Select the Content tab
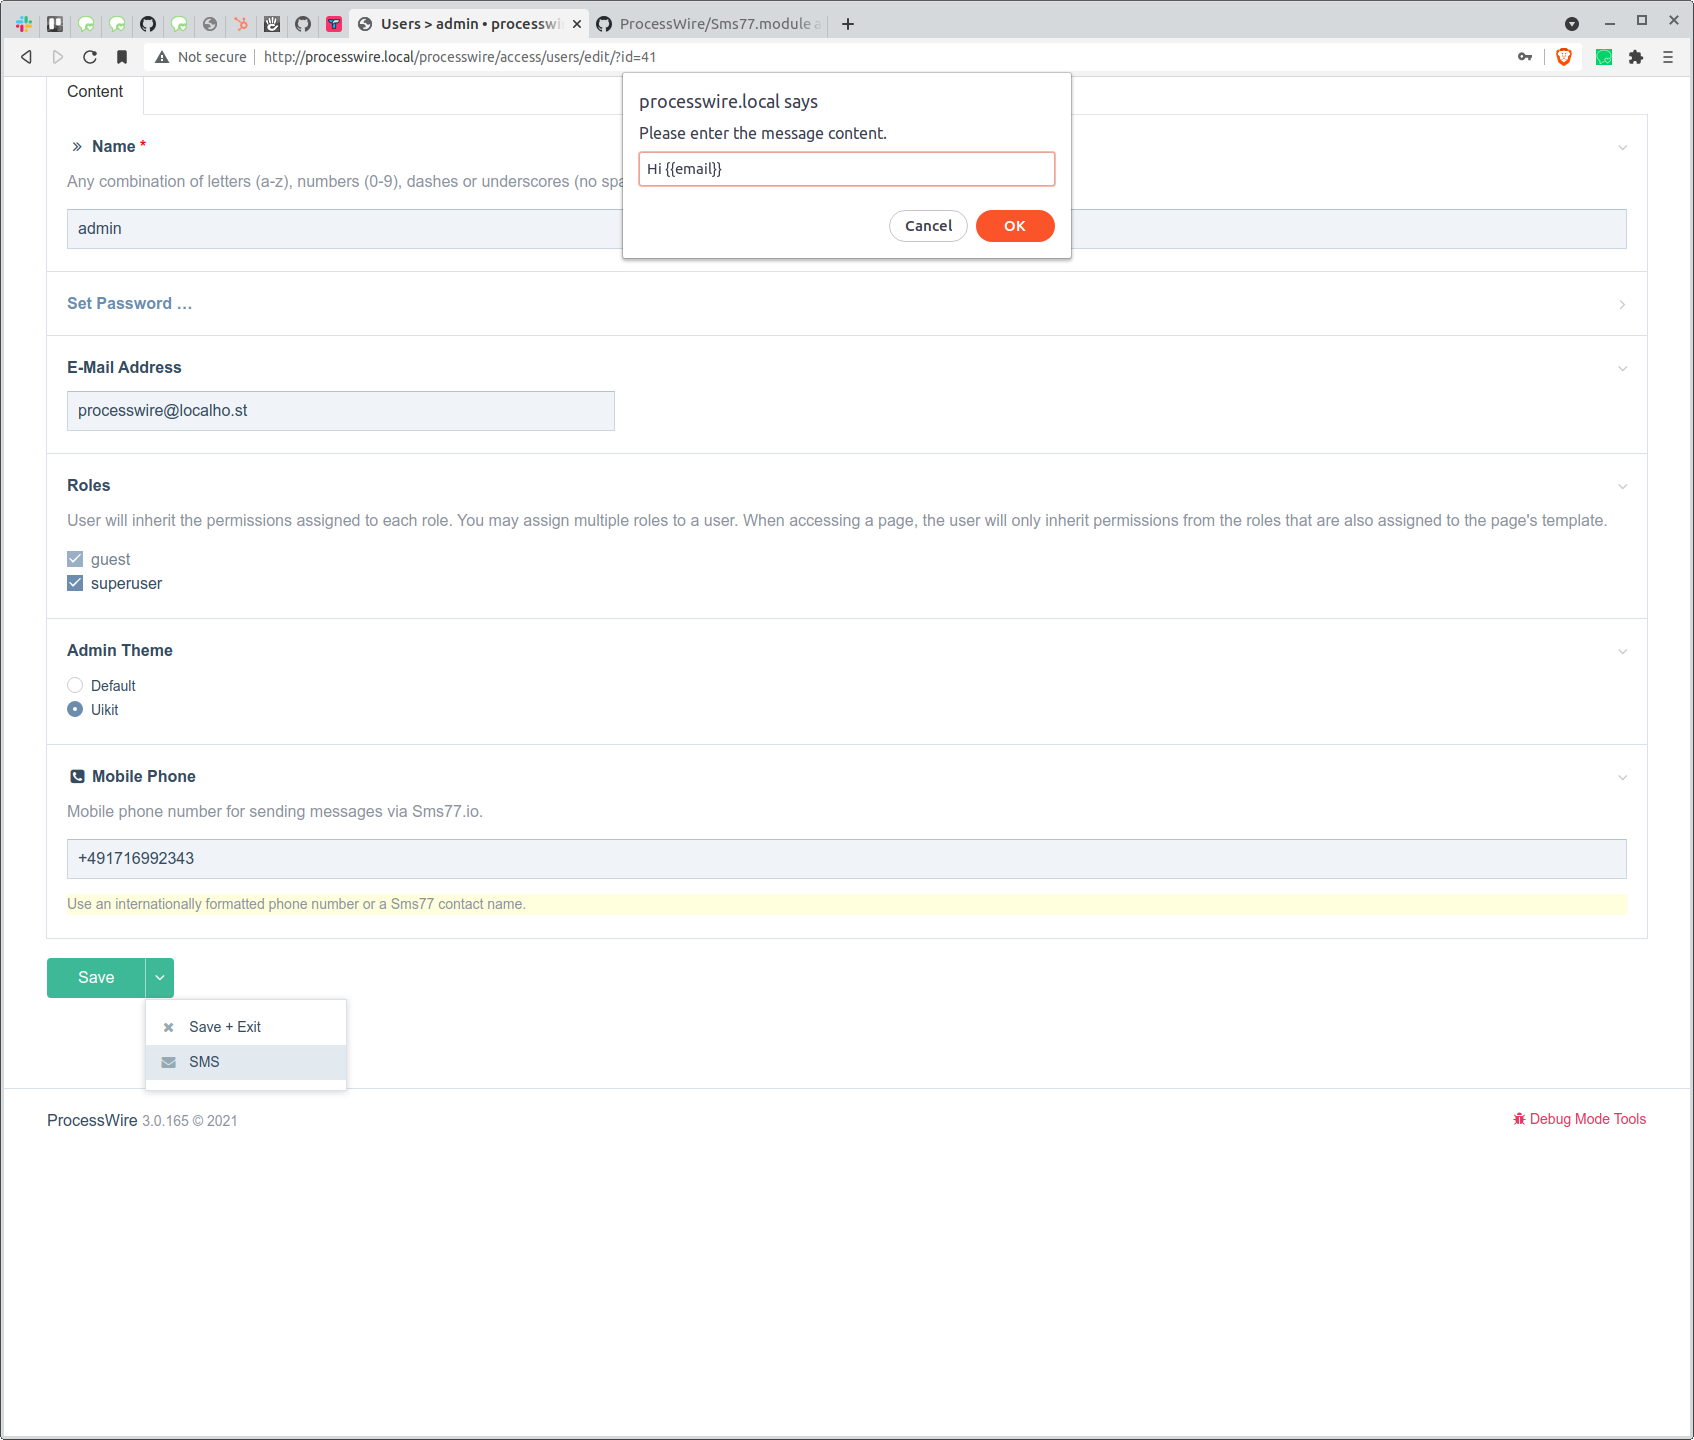The width and height of the screenshot is (1694, 1440). pyautogui.click(x=95, y=92)
